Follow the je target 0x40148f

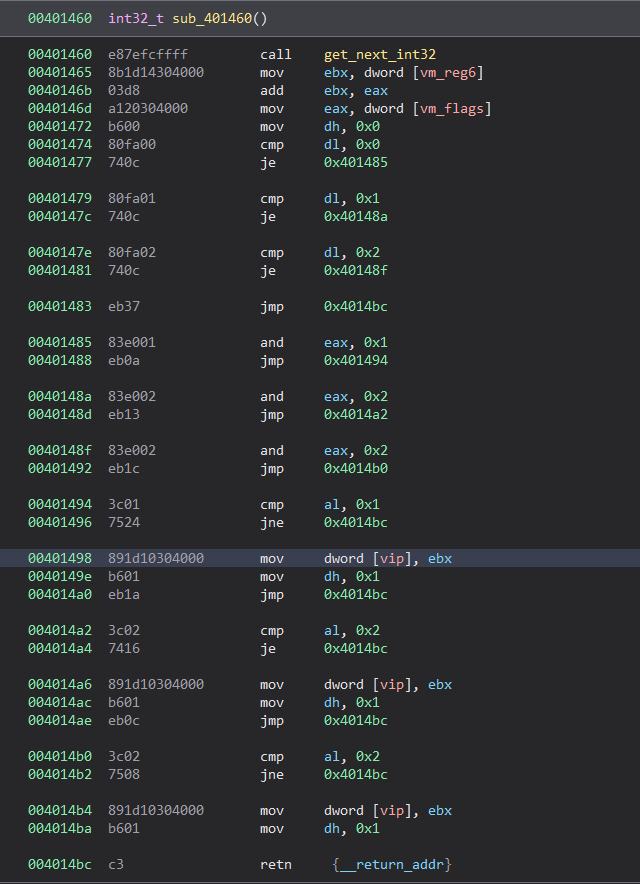pos(356,270)
